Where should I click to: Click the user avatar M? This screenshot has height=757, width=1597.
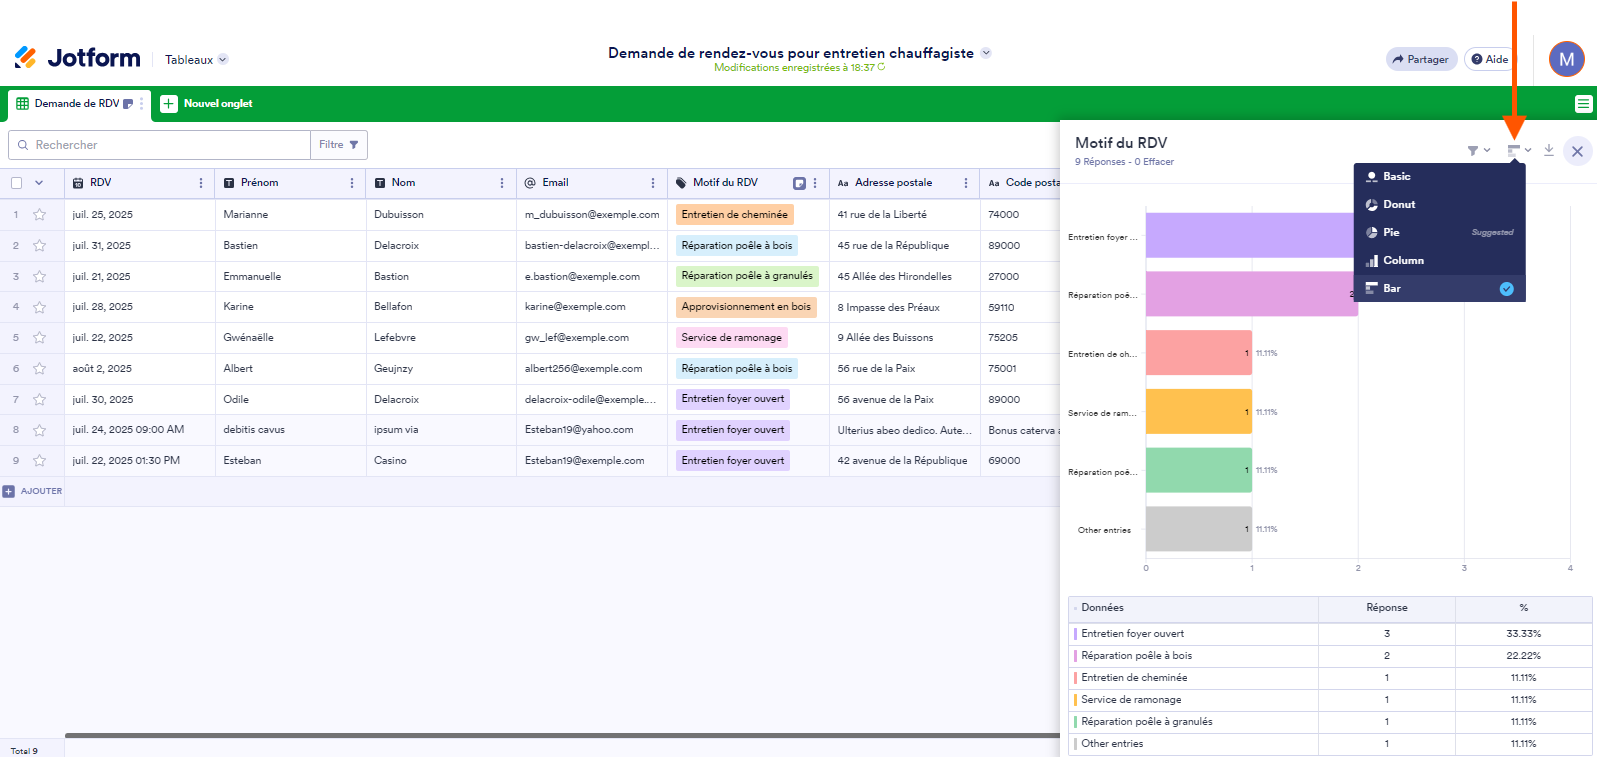(1566, 59)
